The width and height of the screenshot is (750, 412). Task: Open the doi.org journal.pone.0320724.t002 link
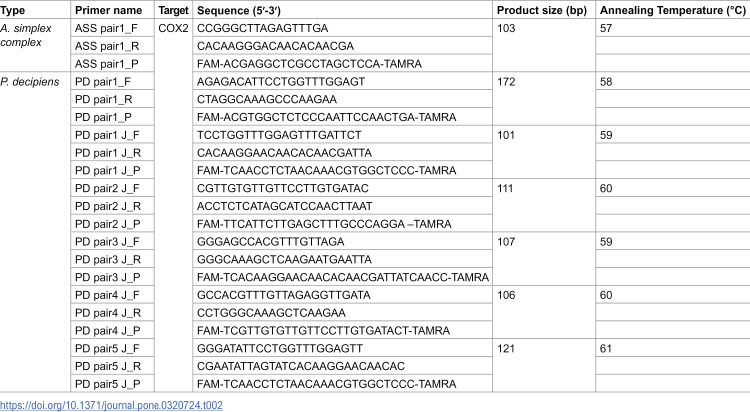(x=111, y=405)
